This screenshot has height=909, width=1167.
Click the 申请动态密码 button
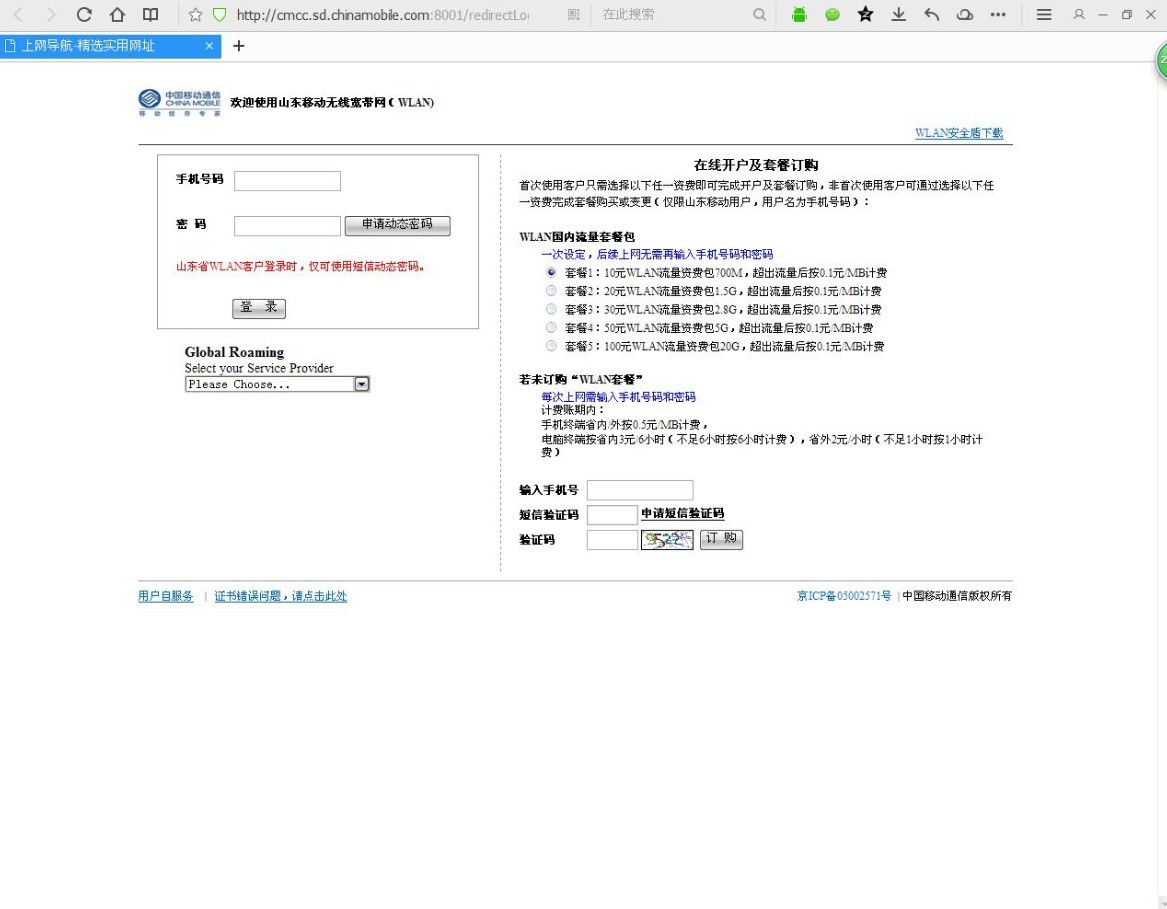tap(397, 225)
